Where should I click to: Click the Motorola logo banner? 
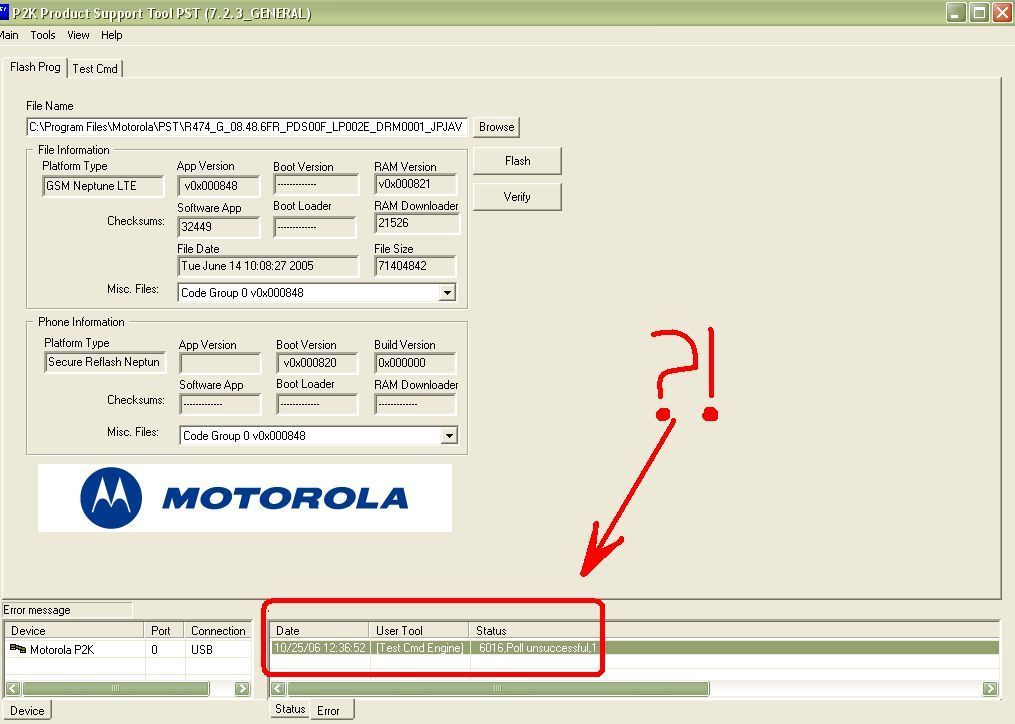click(x=245, y=498)
